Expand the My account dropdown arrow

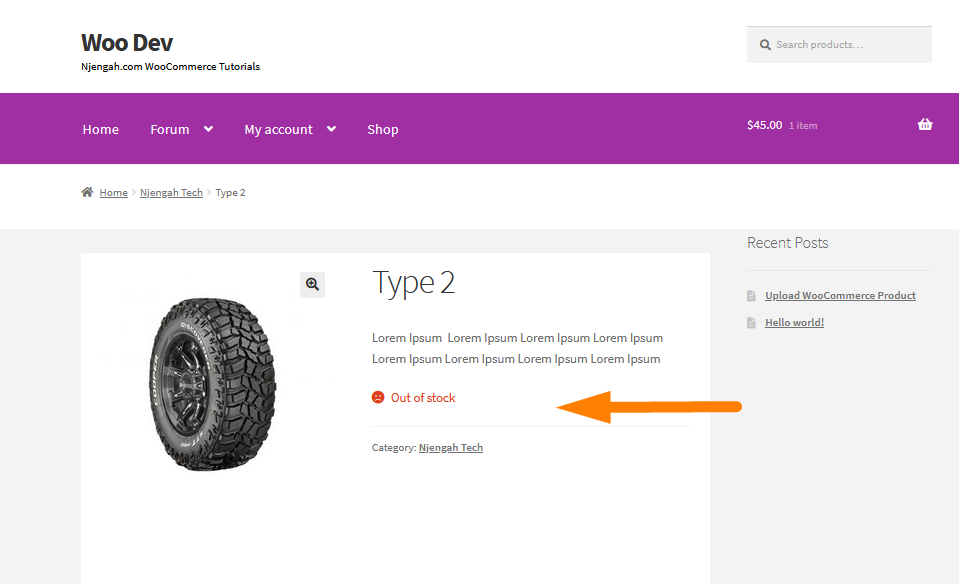(331, 129)
